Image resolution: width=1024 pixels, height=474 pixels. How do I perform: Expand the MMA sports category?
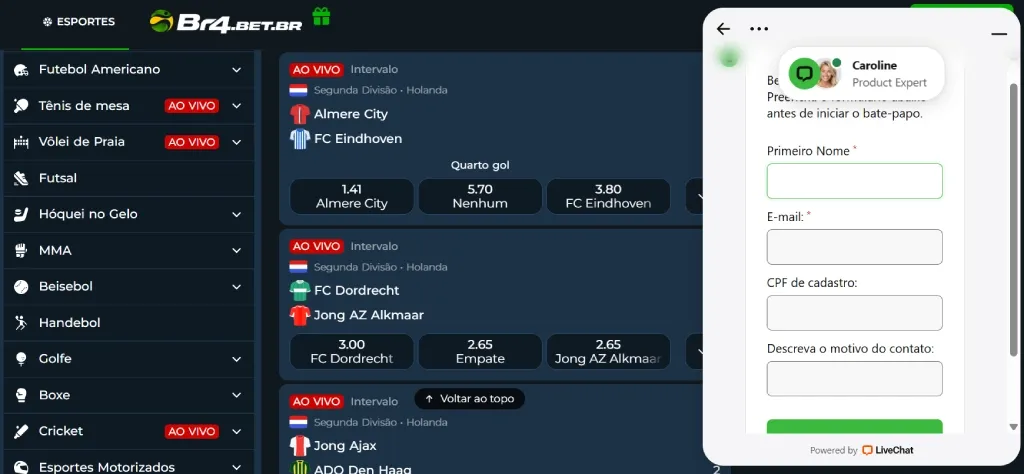(x=236, y=250)
